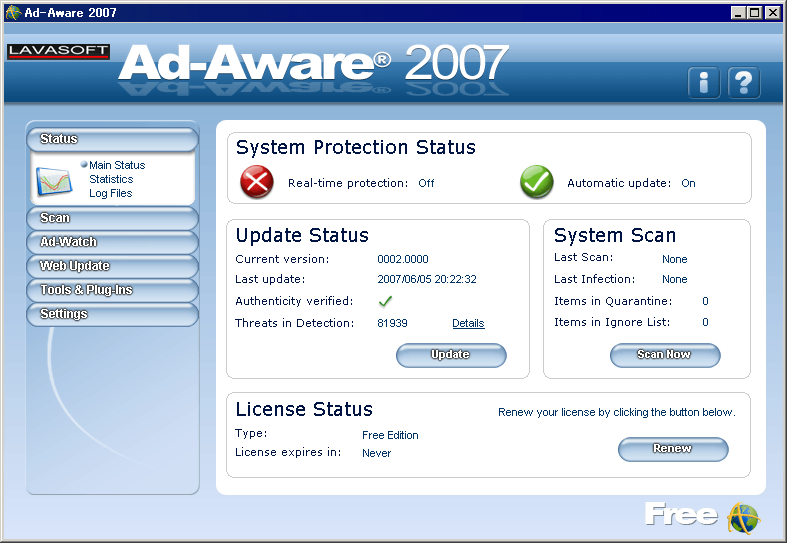Maximize the Ad-Aware window

754,13
